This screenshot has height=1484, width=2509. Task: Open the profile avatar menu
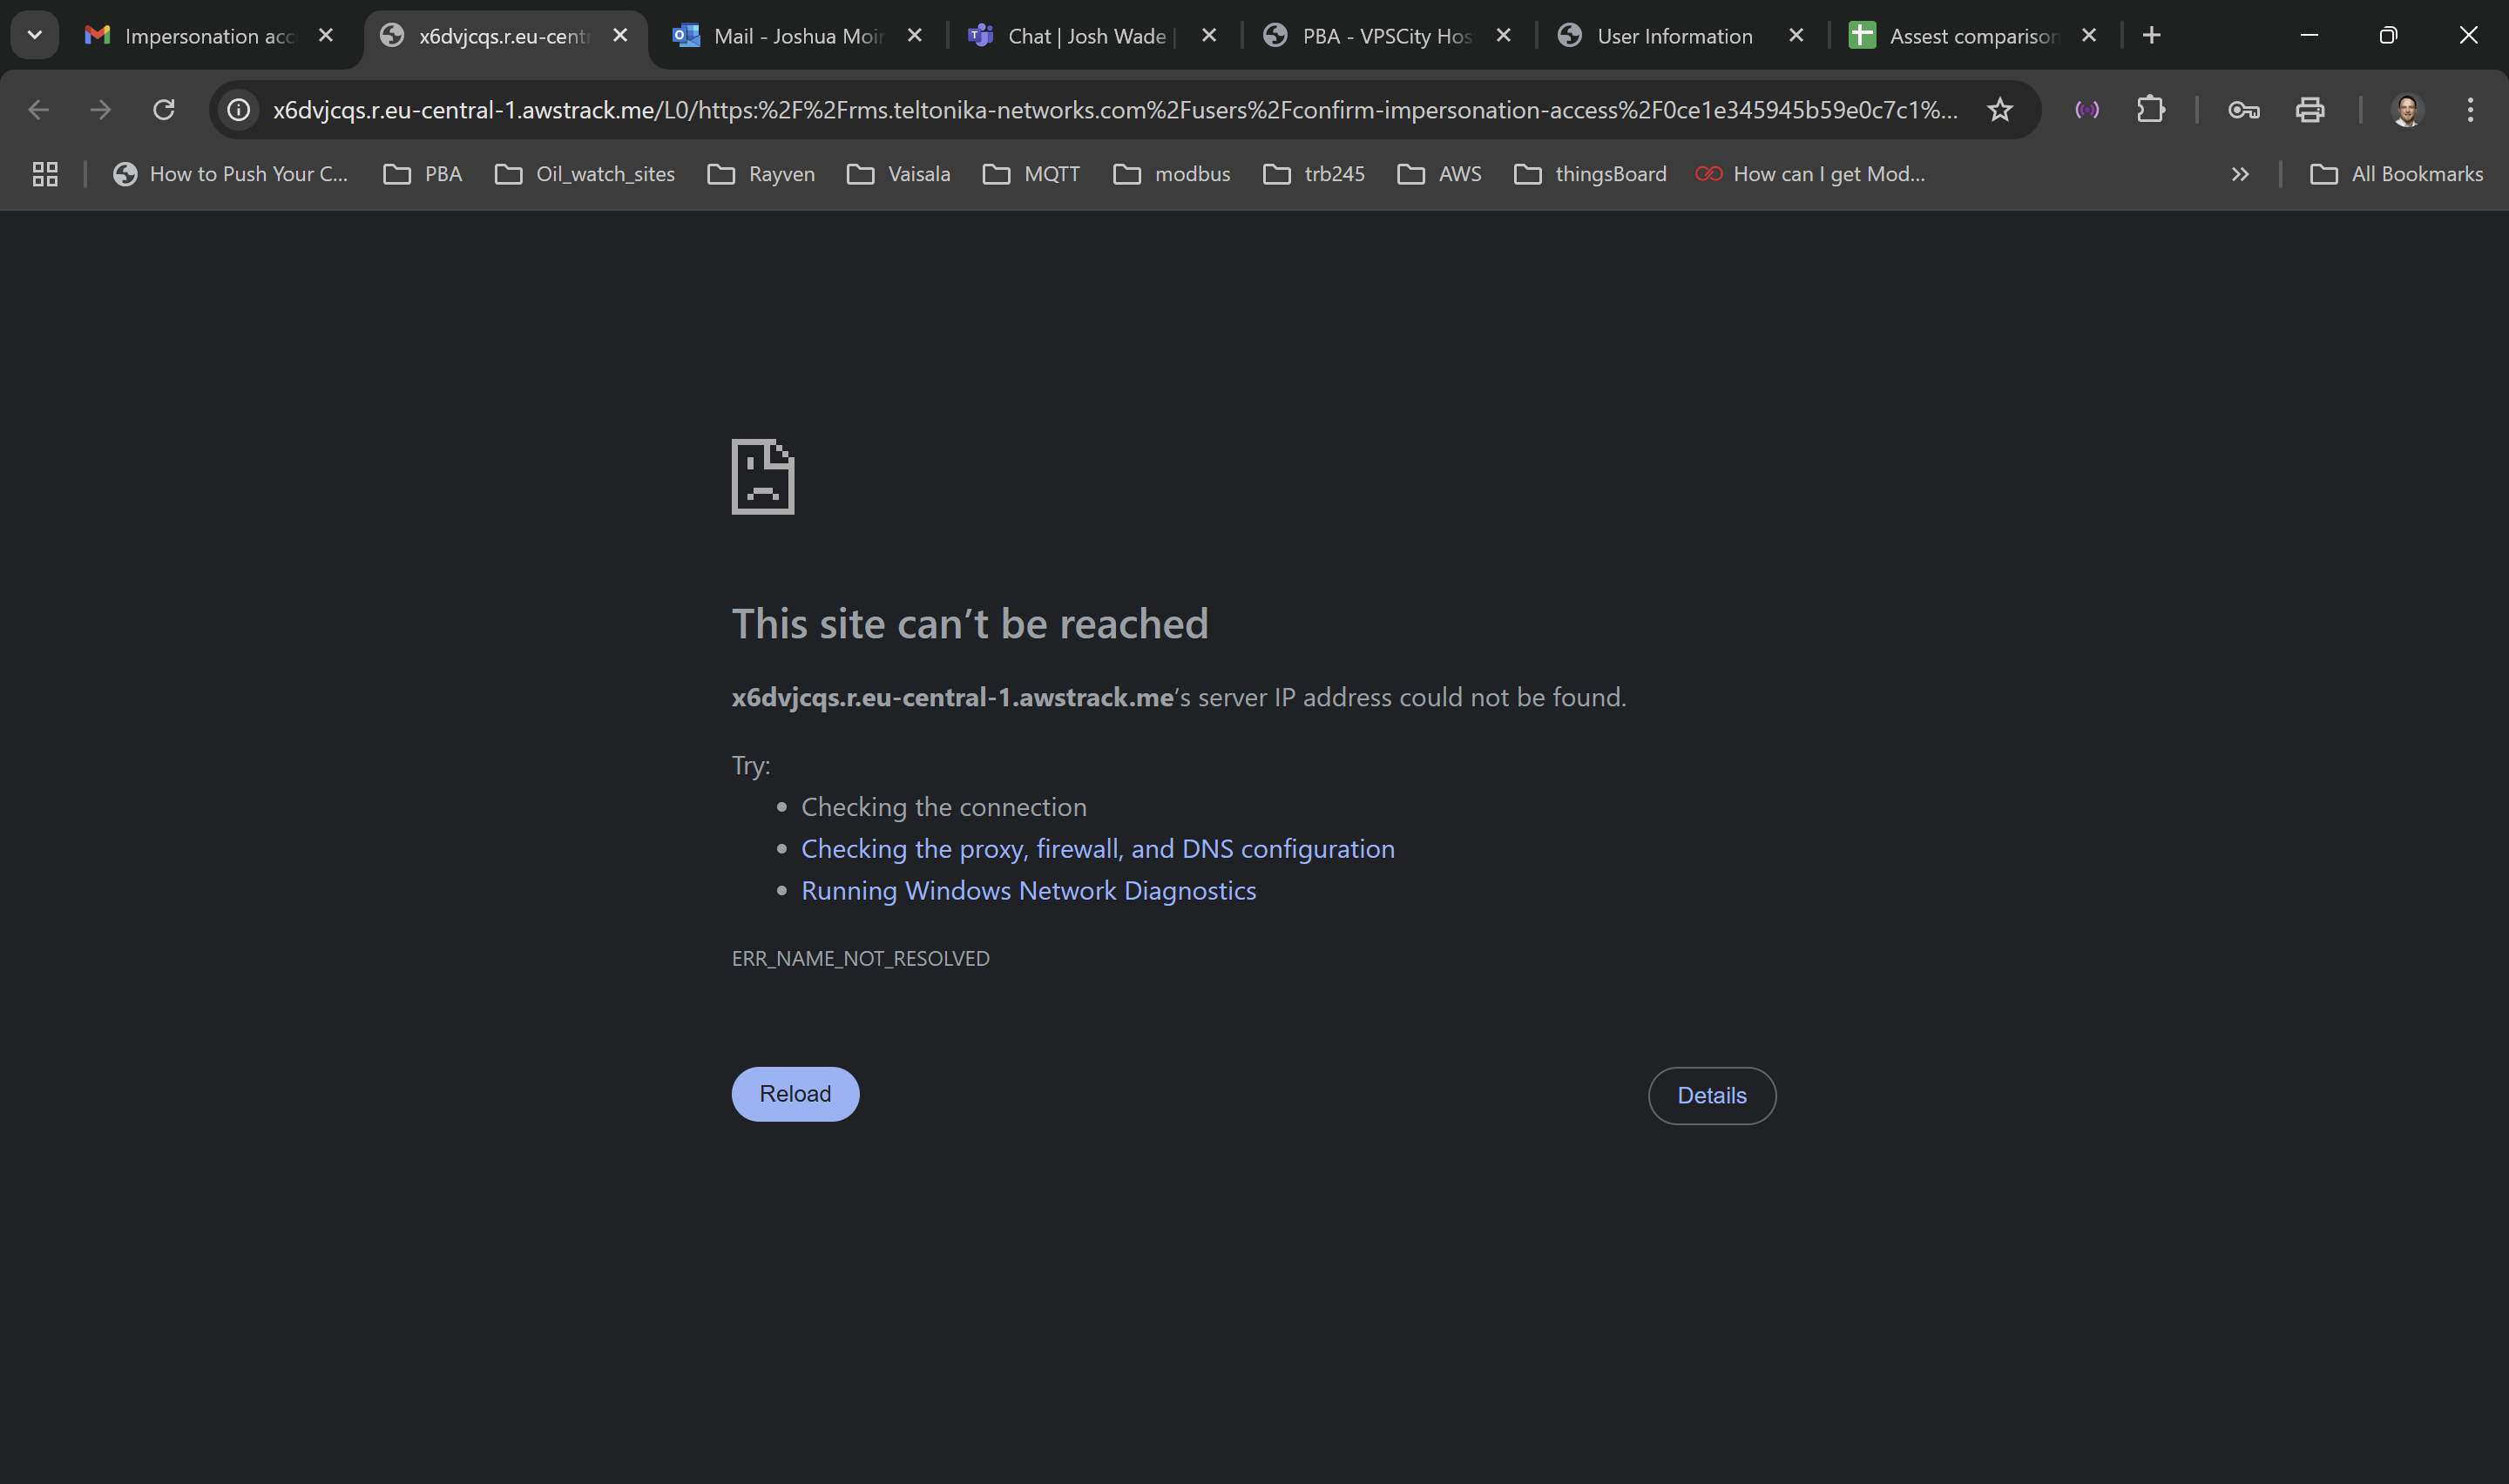click(x=2407, y=109)
